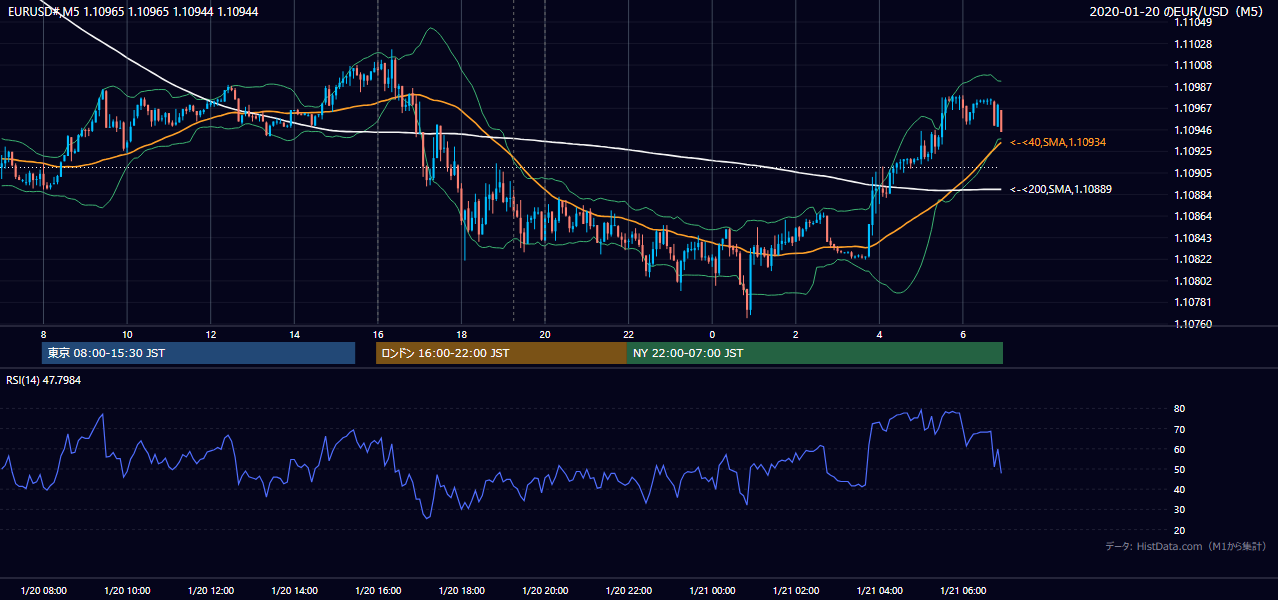Click price axis label 1.10884
This screenshot has width=1278, height=600.
(1193, 195)
